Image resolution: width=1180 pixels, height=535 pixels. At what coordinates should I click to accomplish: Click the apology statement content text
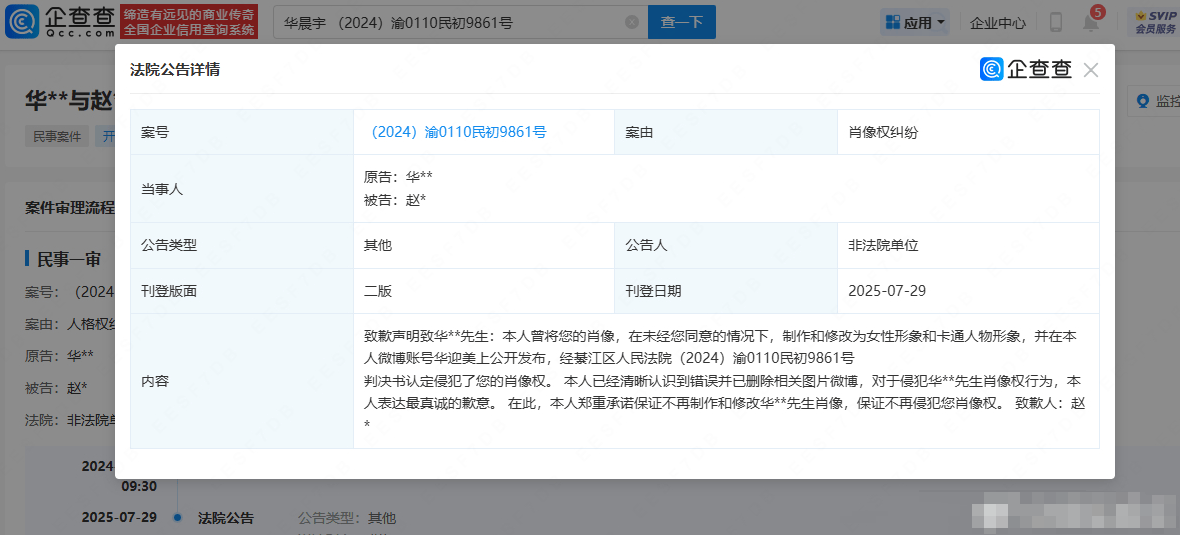[723, 380]
